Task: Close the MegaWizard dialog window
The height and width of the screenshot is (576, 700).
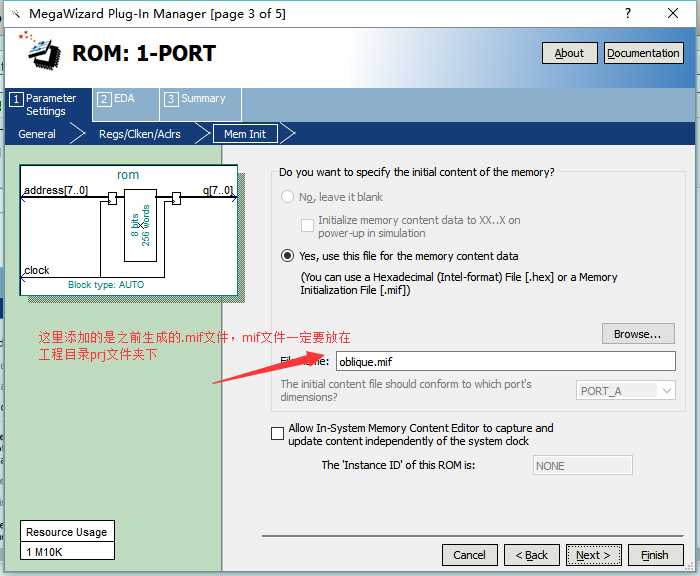Action: pyautogui.click(x=673, y=13)
